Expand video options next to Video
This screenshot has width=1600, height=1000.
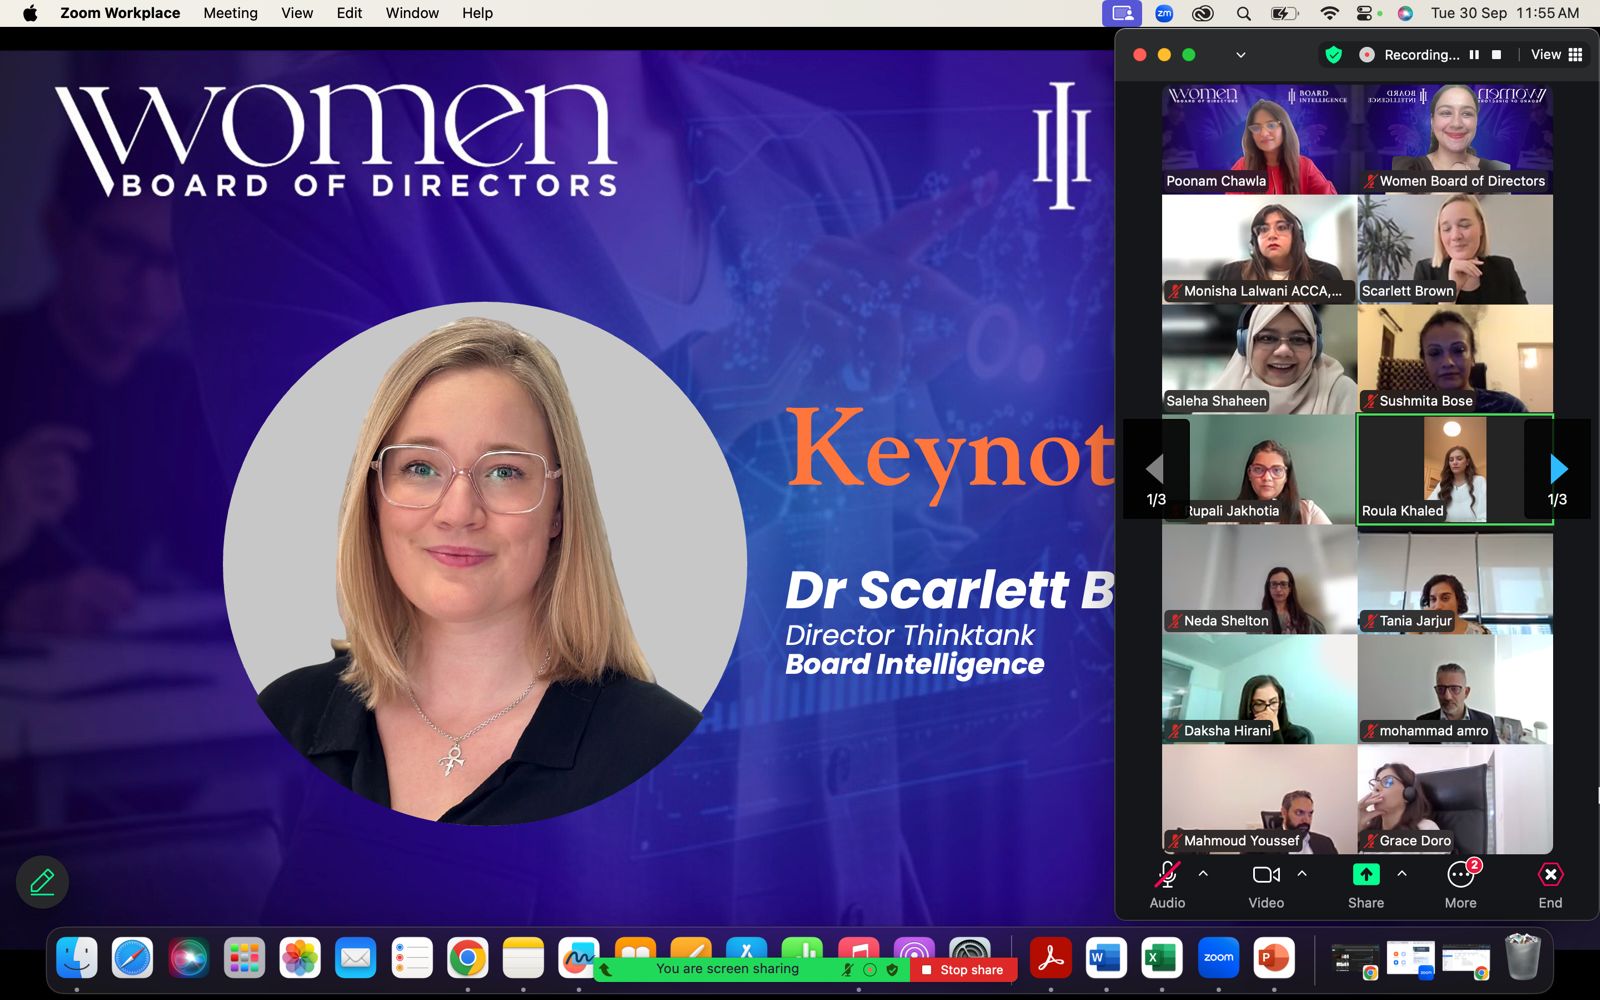(x=1302, y=874)
